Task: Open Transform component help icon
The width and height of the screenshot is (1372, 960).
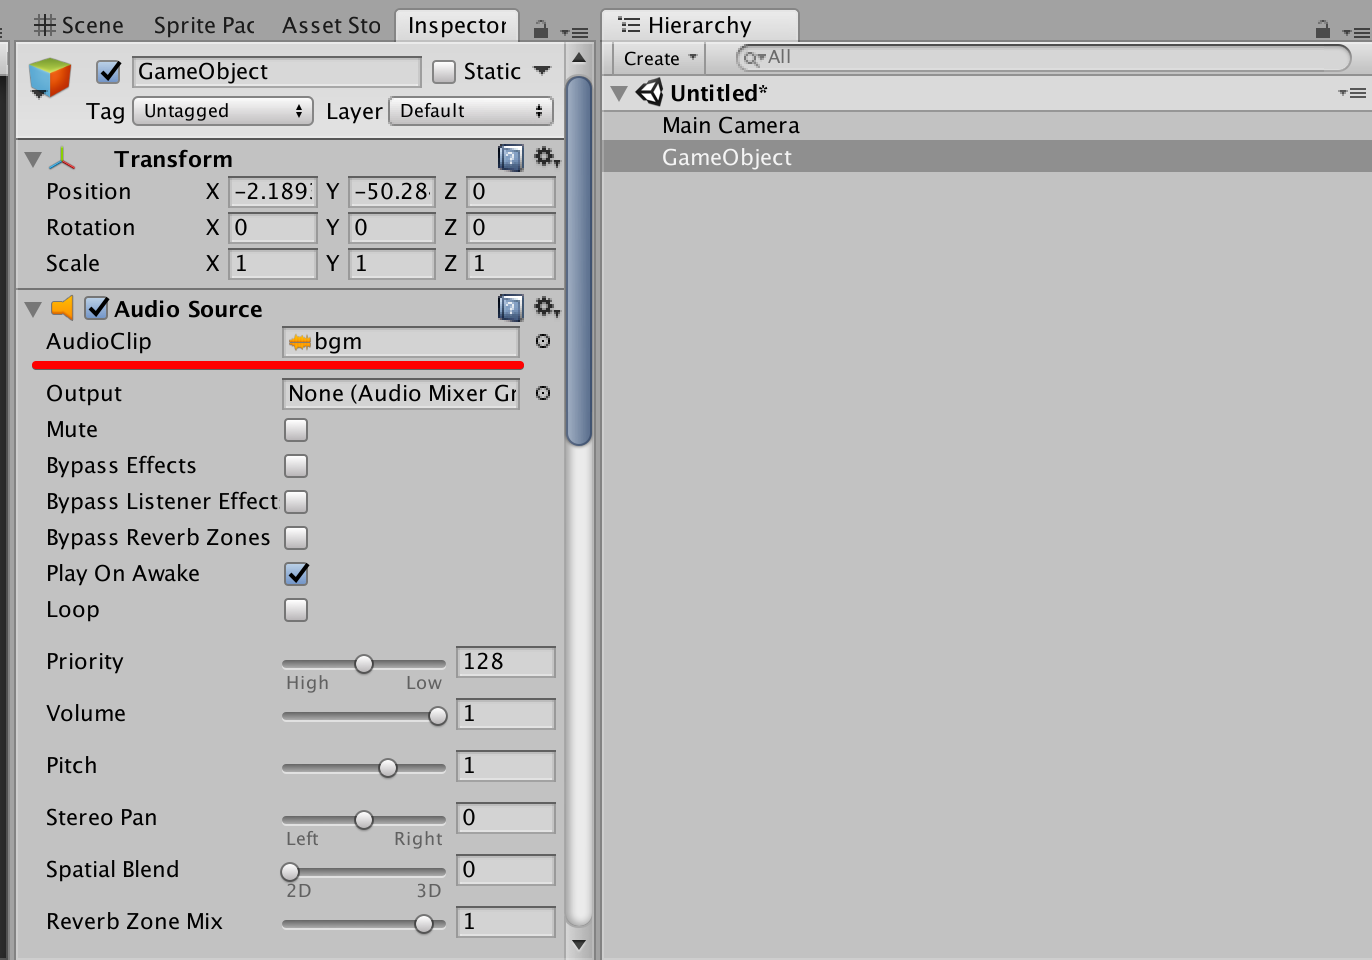Action: click(x=510, y=157)
